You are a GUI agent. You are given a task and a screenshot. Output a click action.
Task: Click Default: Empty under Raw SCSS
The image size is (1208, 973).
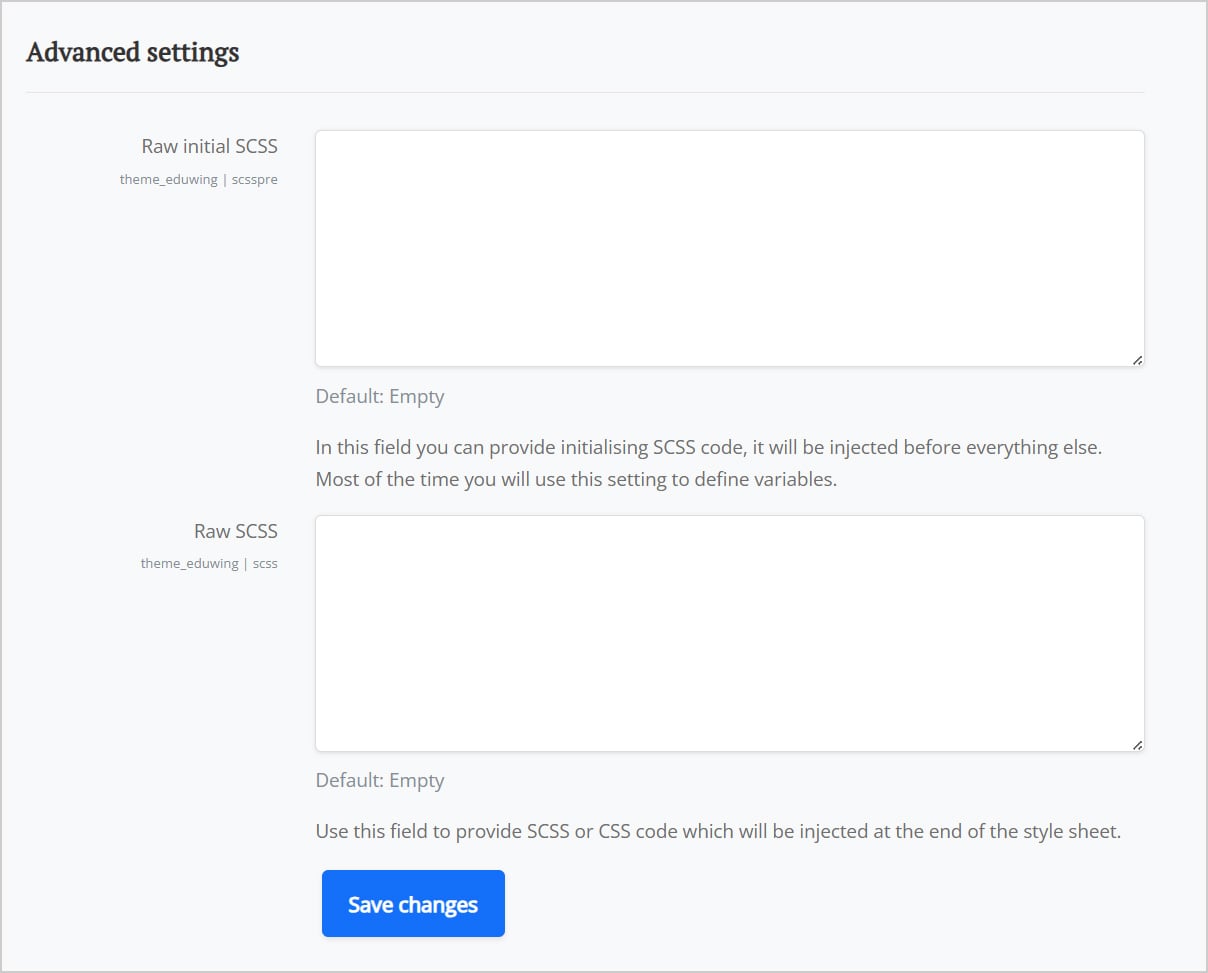point(379,780)
